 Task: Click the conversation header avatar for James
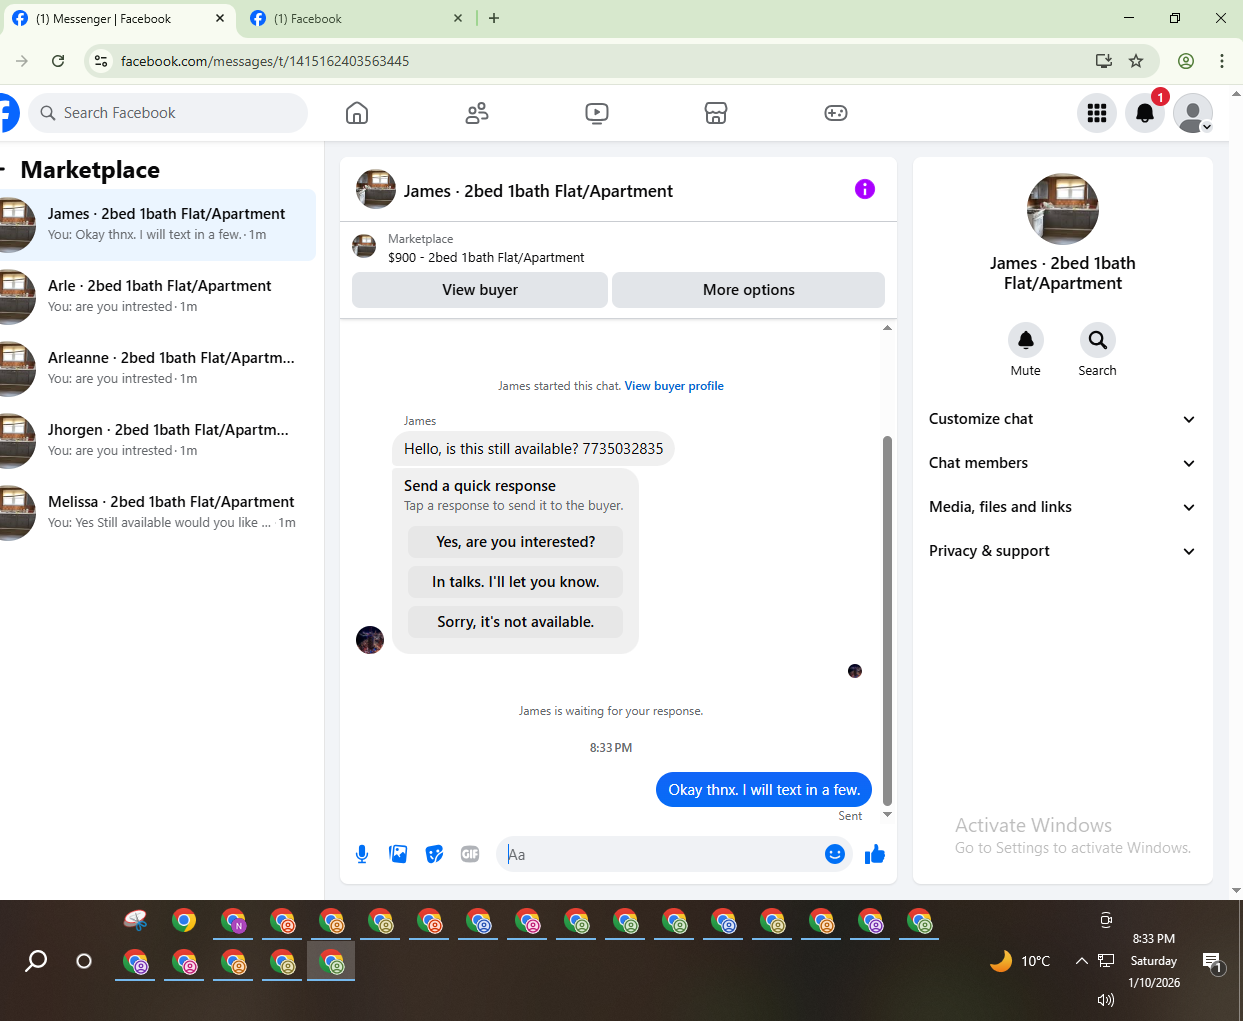tap(376, 189)
